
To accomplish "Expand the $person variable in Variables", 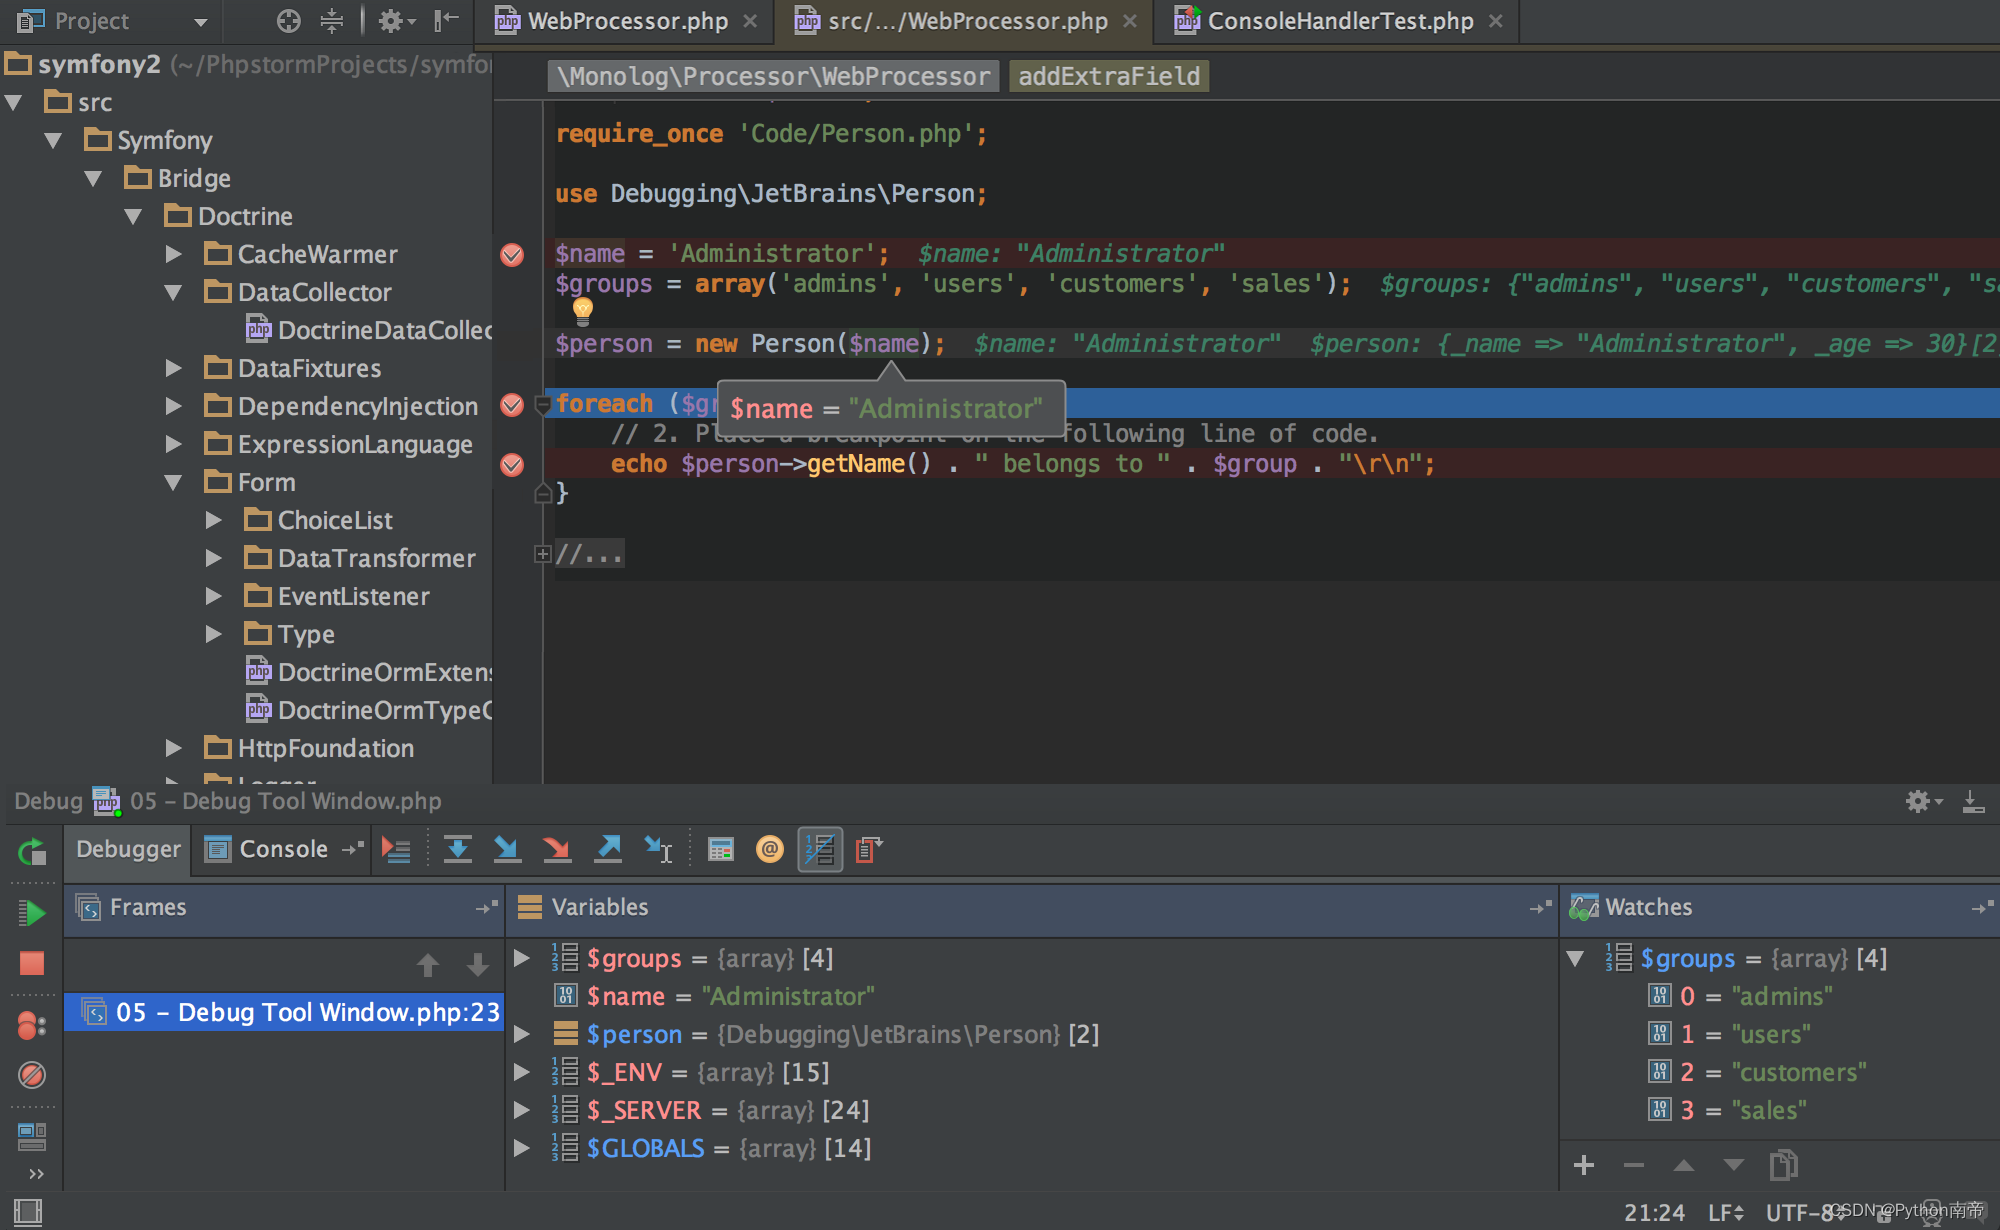I will (x=531, y=1033).
